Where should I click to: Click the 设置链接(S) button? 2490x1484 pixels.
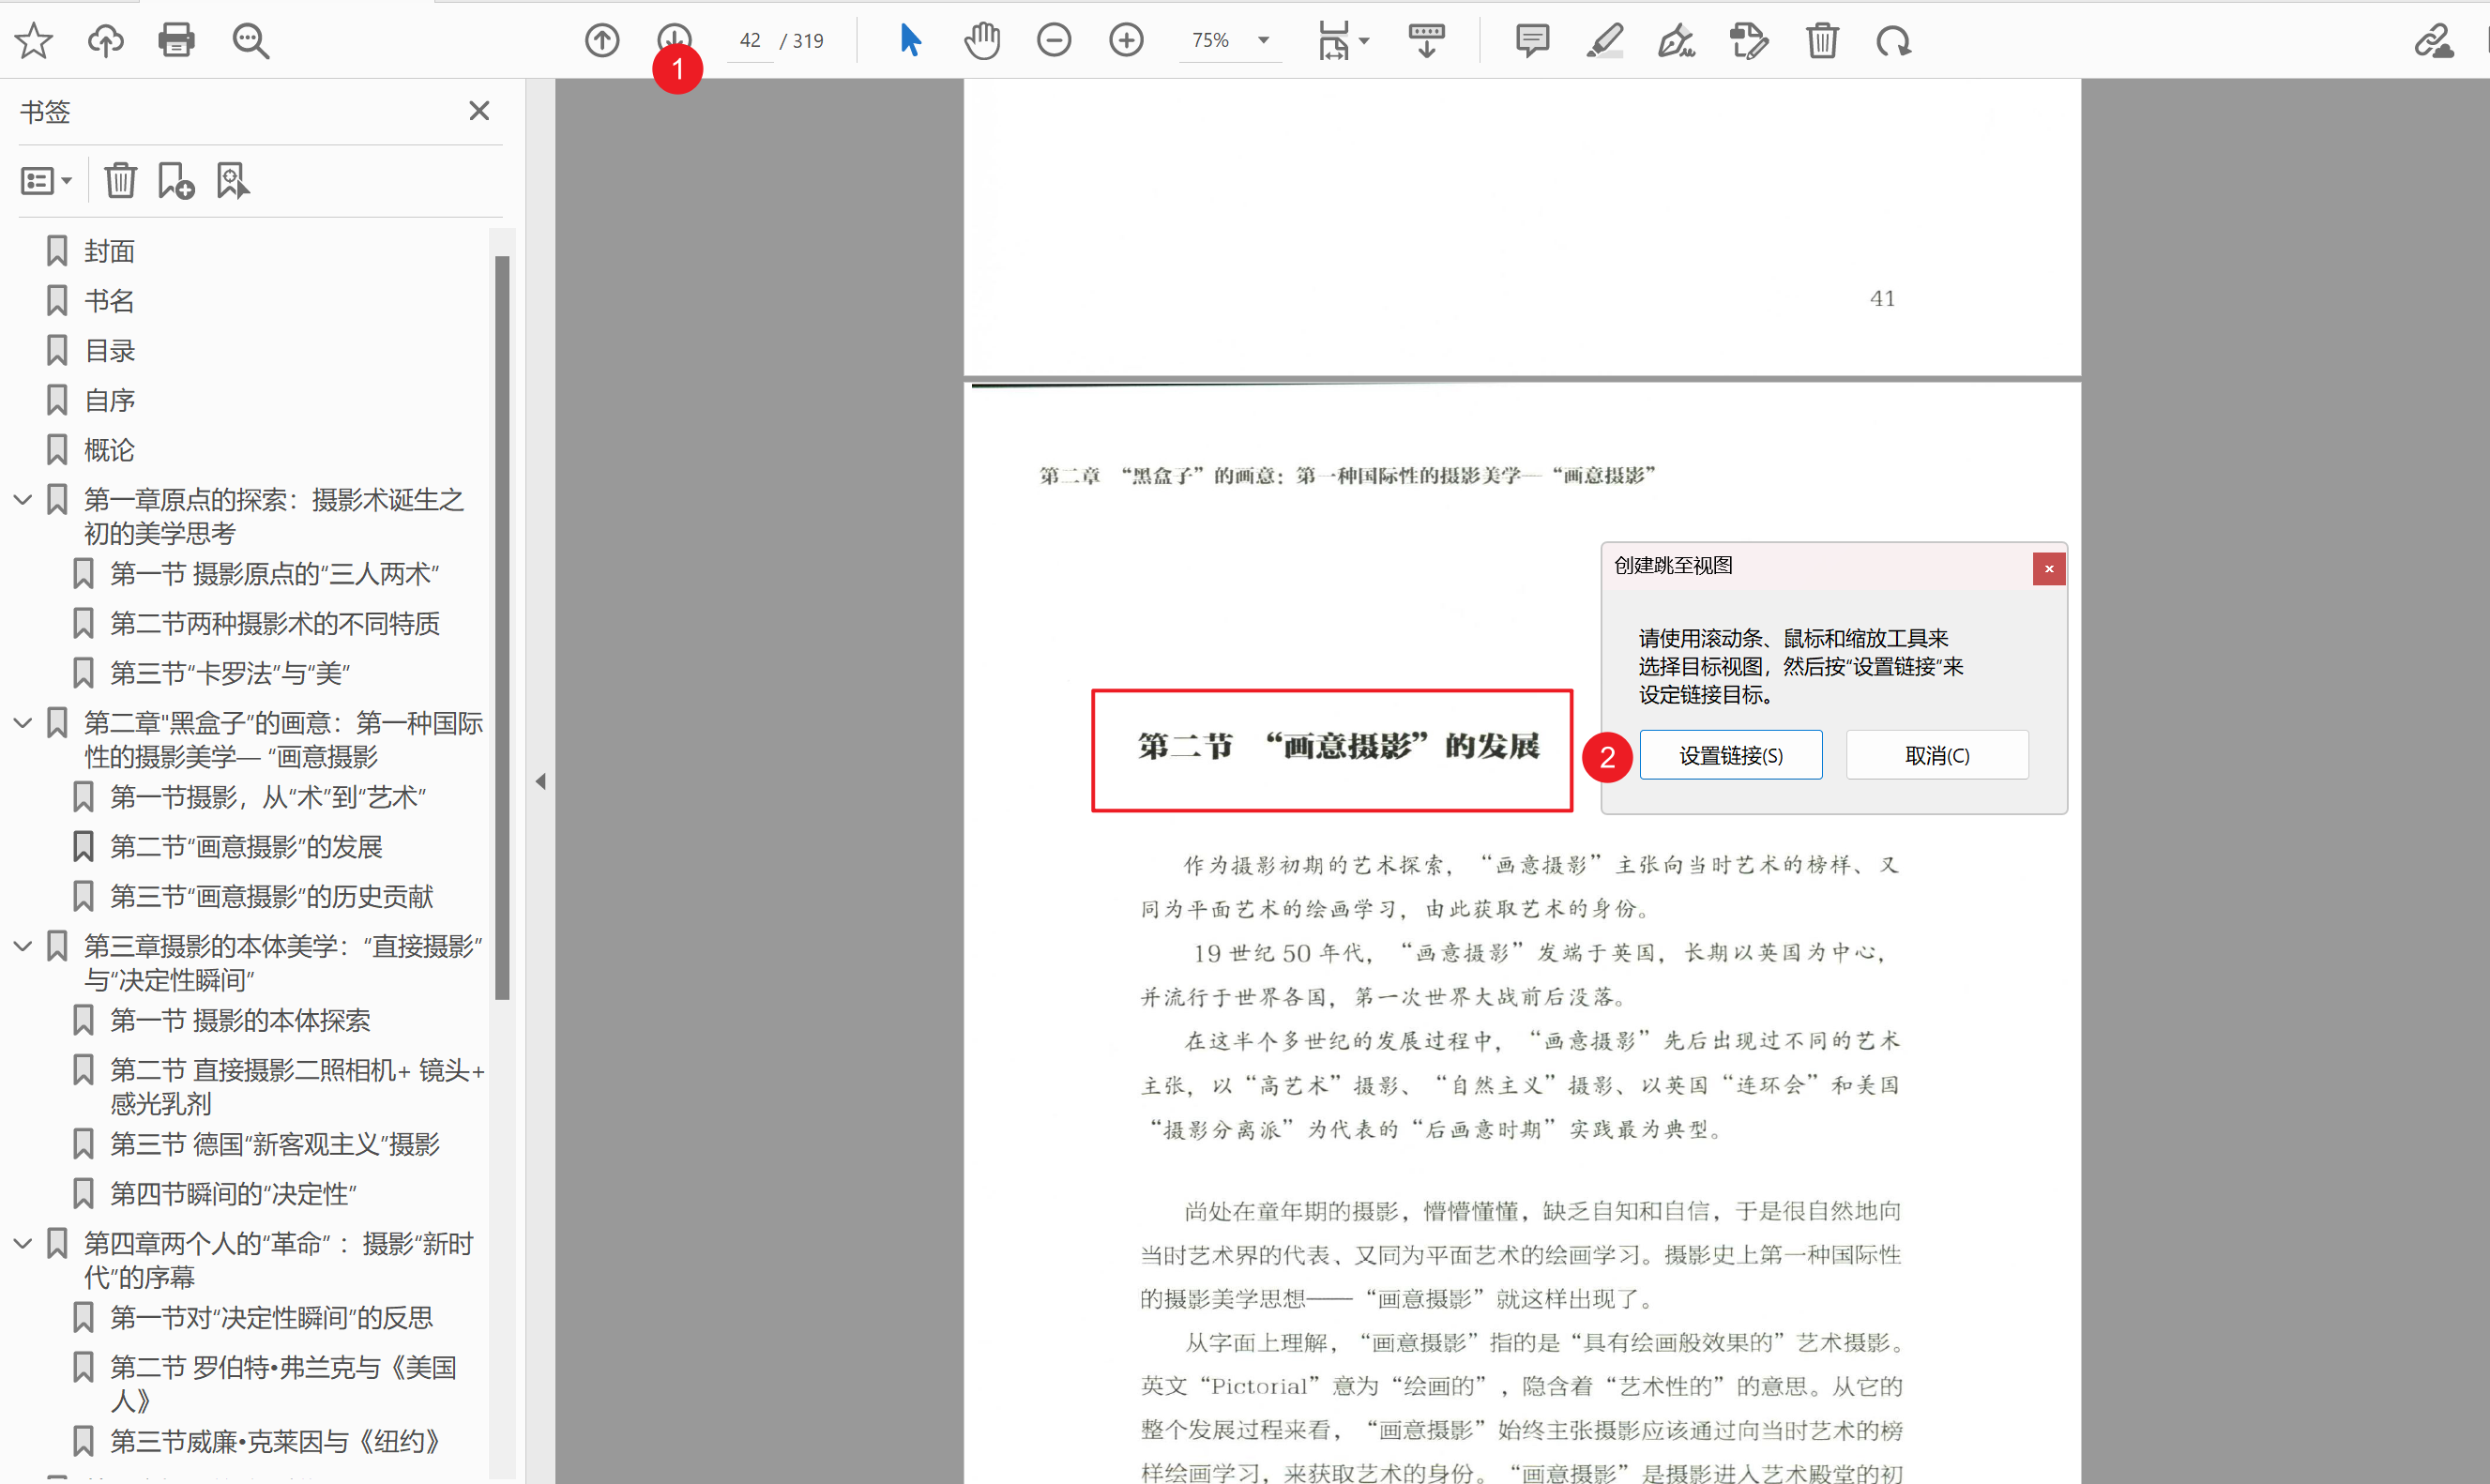pyautogui.click(x=1730, y=755)
